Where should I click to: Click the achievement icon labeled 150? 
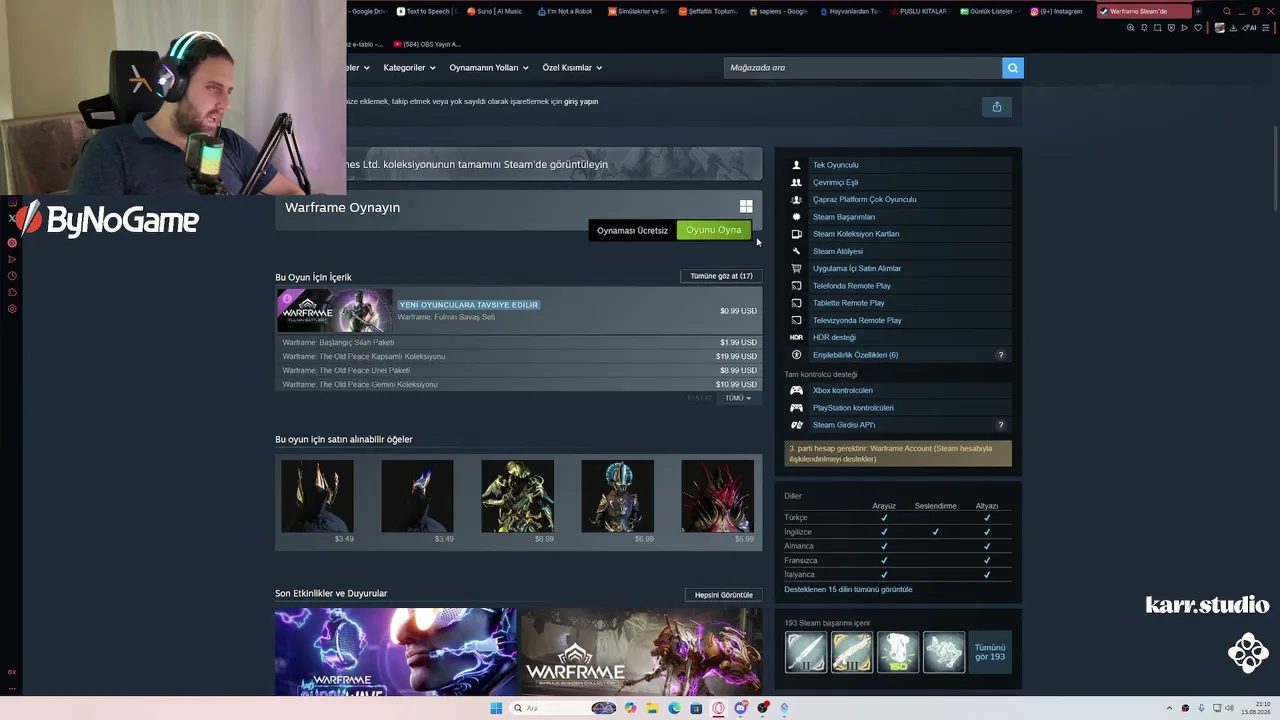[898, 652]
